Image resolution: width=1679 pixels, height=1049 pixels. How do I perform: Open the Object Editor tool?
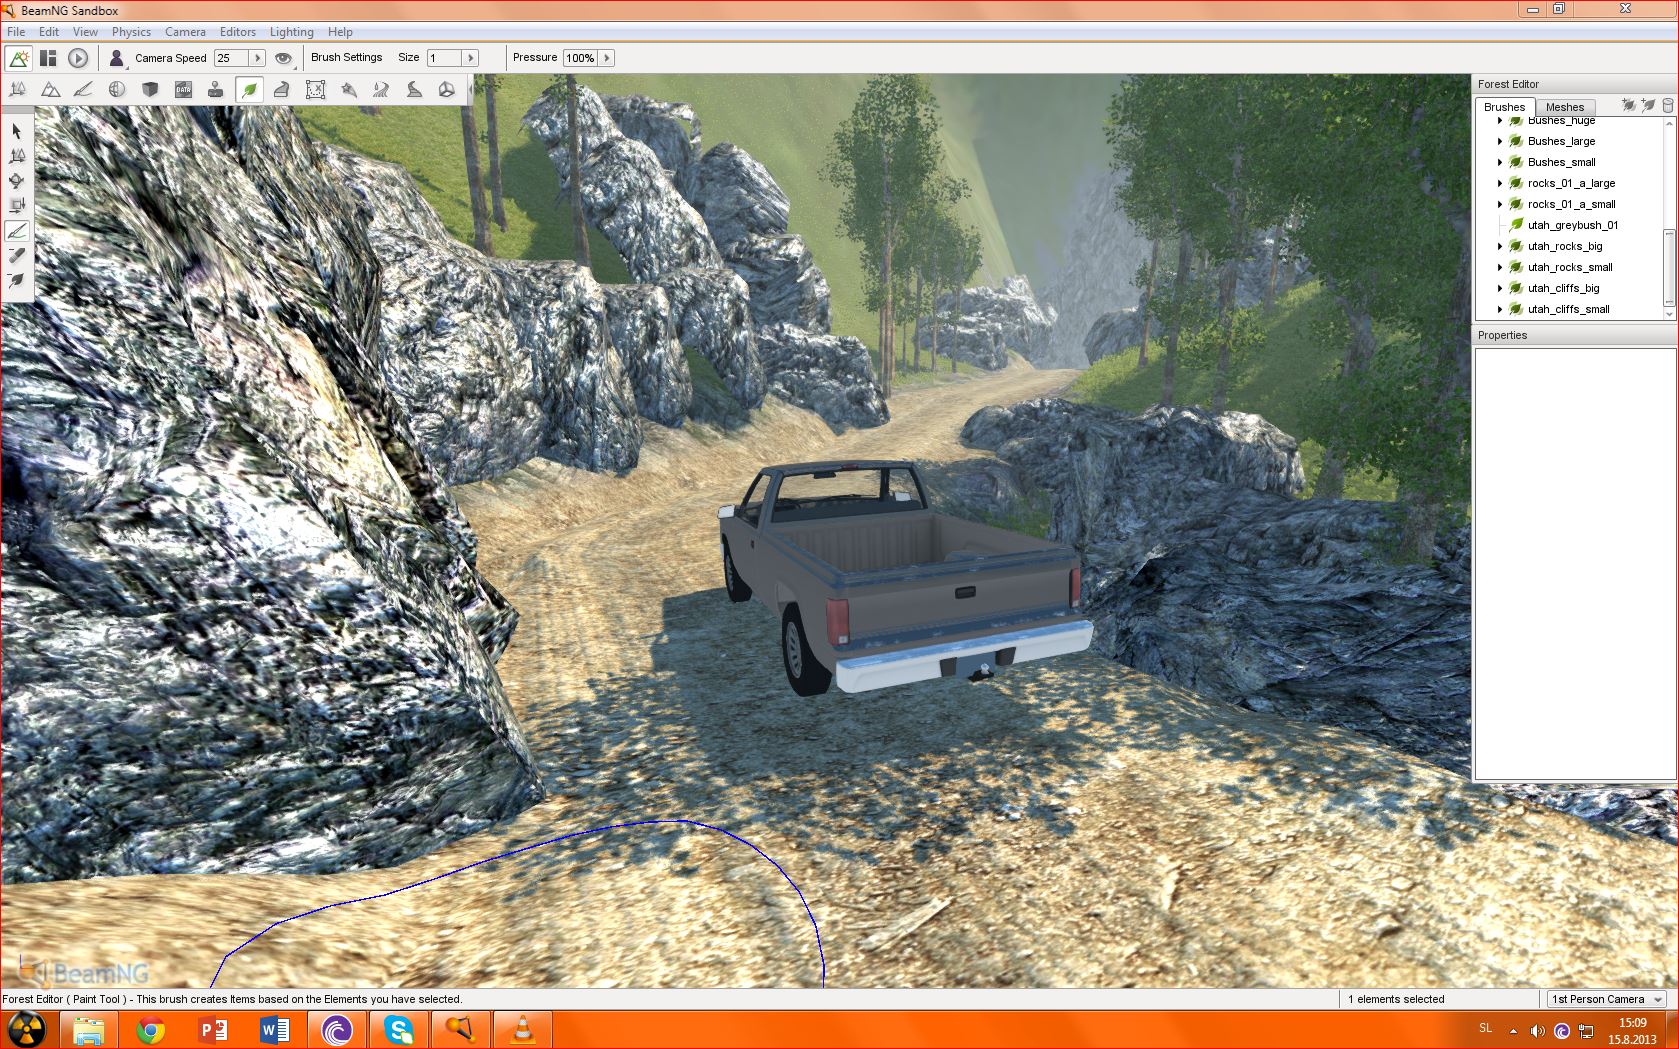coord(17,90)
